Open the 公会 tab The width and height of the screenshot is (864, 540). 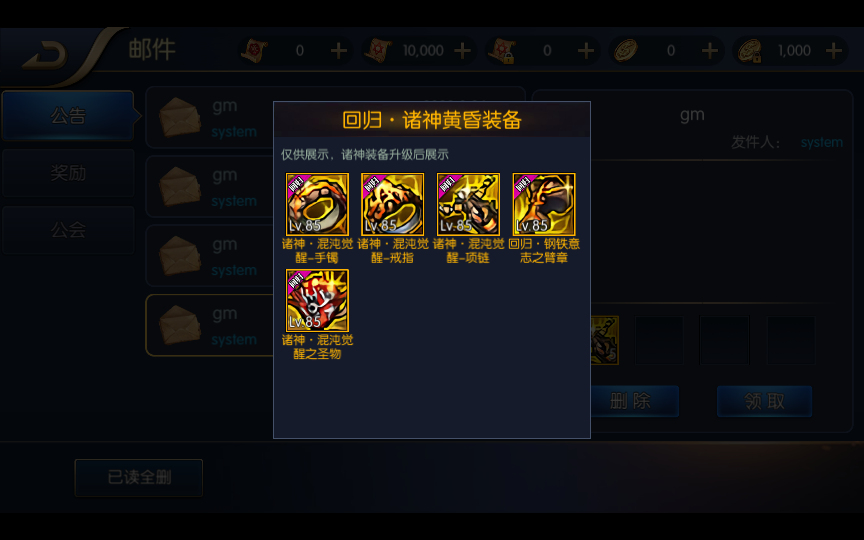(x=68, y=230)
